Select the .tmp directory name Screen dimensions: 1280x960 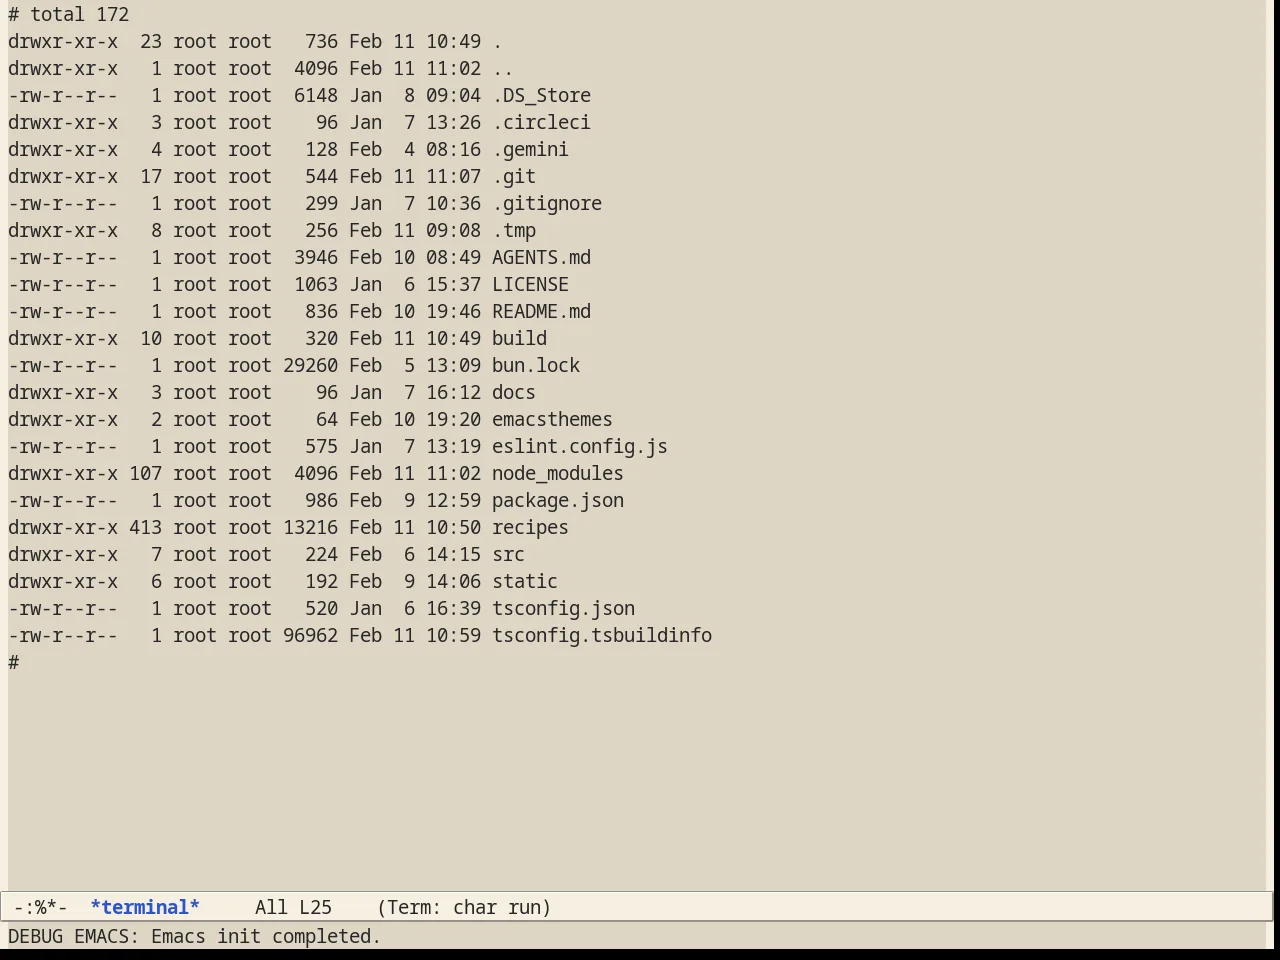click(514, 230)
